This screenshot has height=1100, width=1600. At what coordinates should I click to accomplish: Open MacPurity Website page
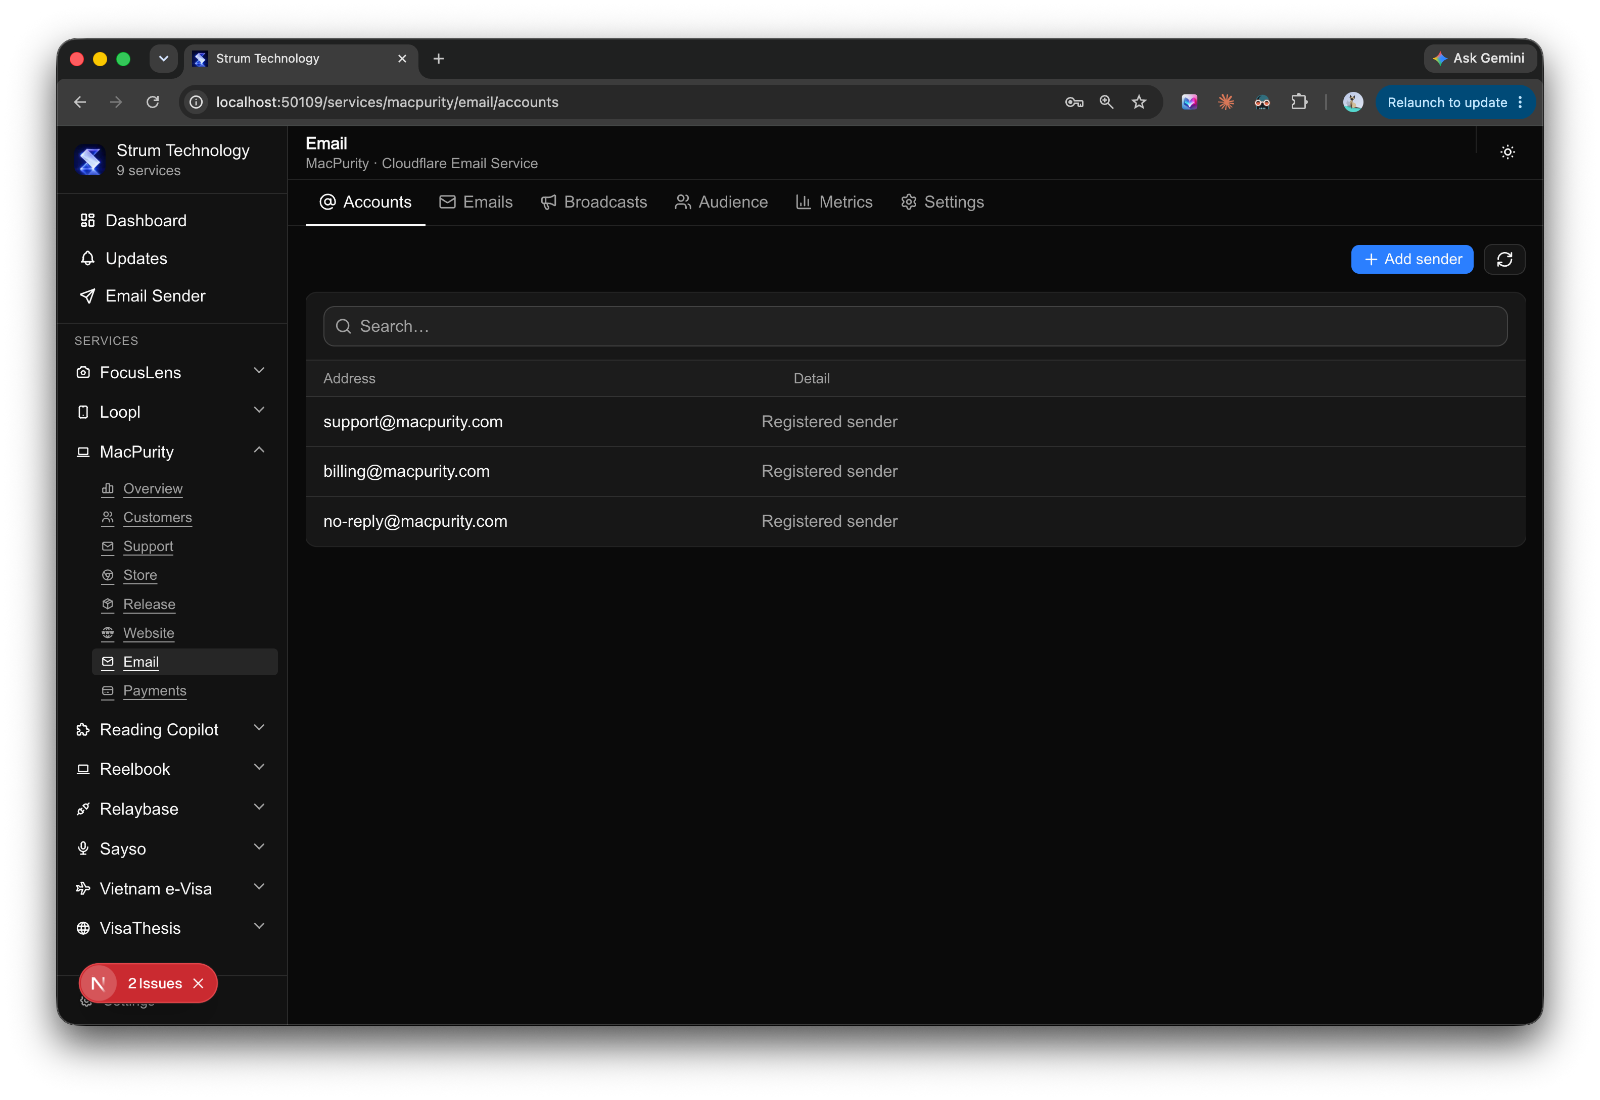point(148,634)
